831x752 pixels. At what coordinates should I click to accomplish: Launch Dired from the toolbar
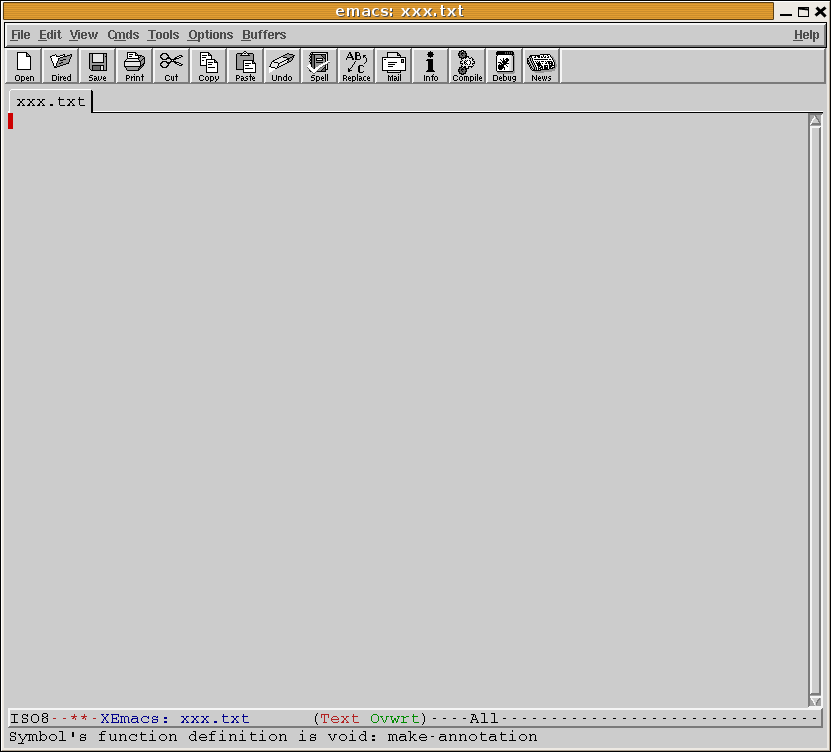(61, 66)
